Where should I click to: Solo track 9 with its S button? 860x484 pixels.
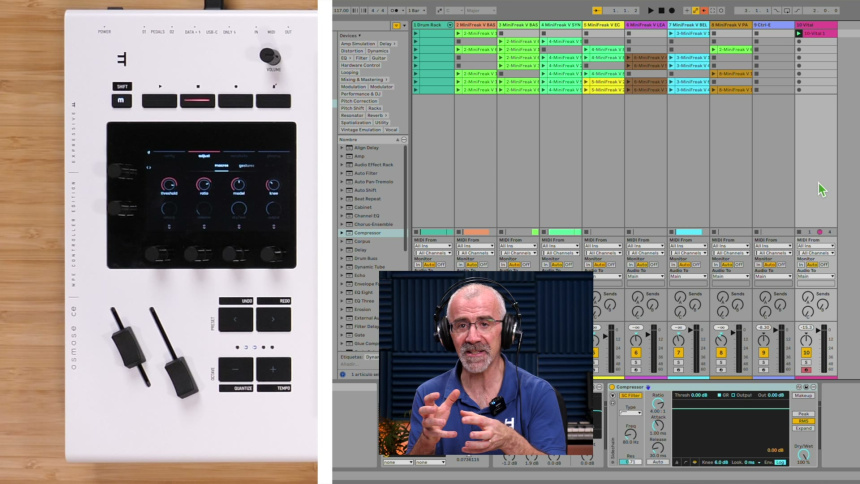(763, 362)
